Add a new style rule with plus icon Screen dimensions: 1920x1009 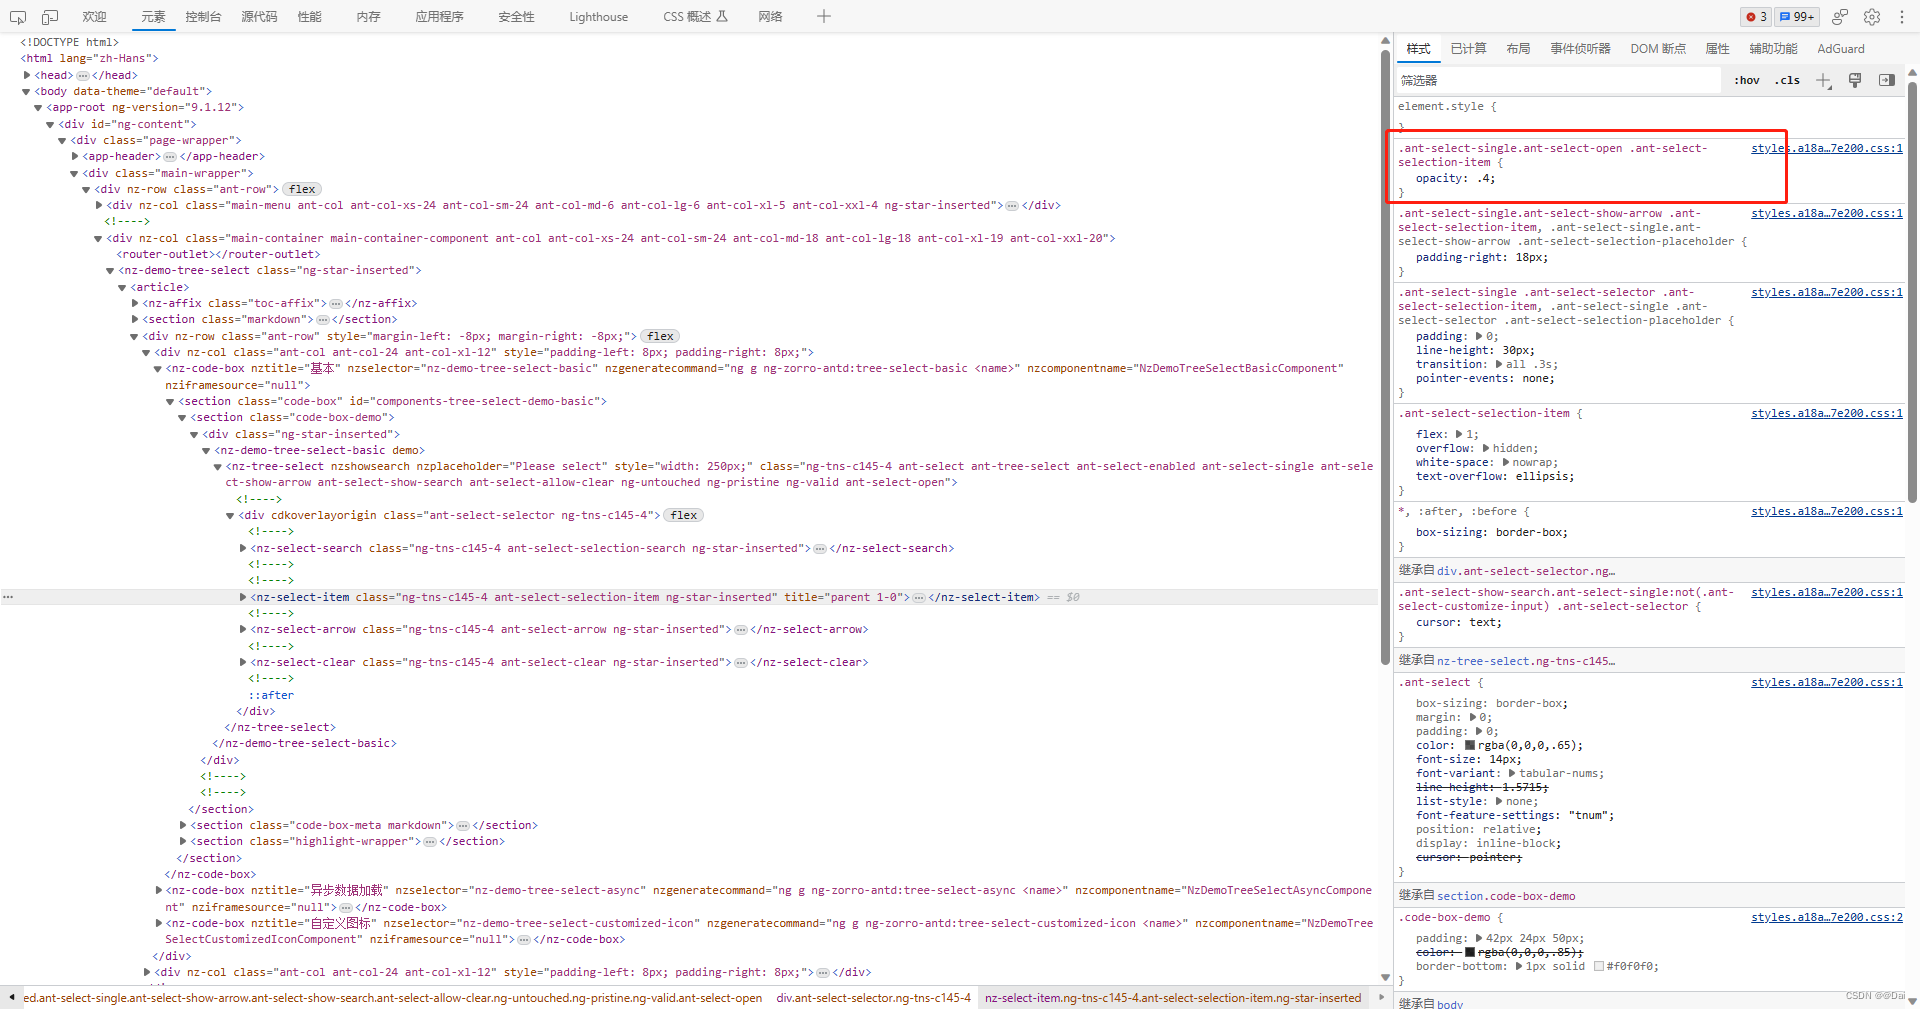(1824, 81)
